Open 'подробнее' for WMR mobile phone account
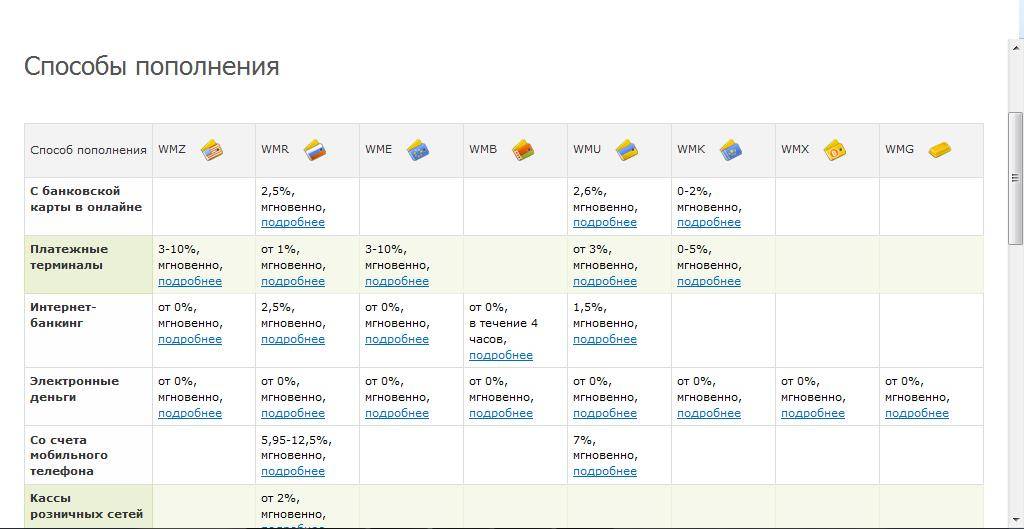Screen dimensions: 1024x529 pos(293,471)
